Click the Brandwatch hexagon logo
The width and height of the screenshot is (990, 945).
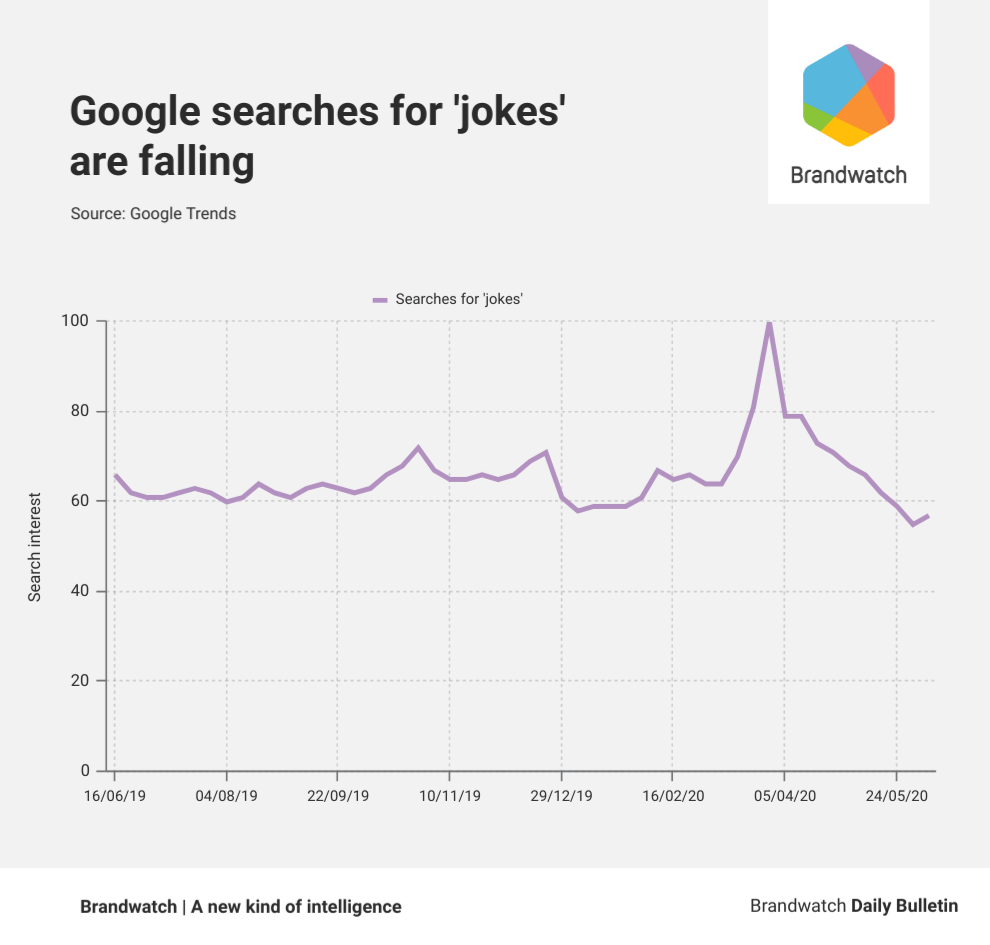[x=848, y=95]
